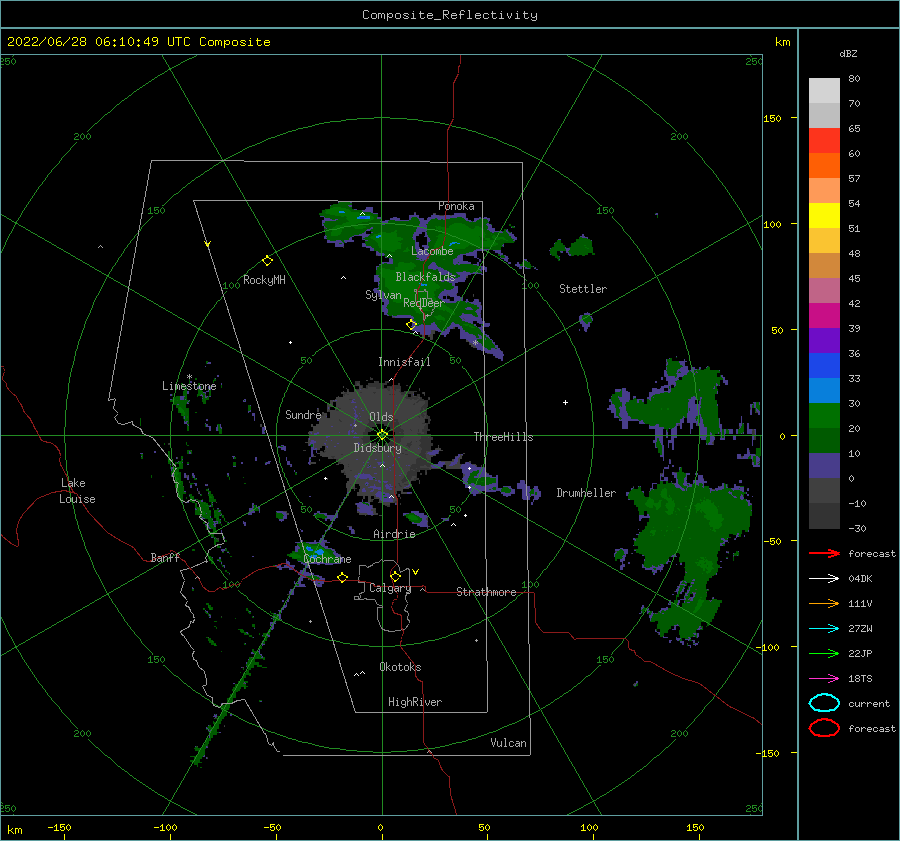
Task: Click the RedDeer city label
Action: [424, 303]
